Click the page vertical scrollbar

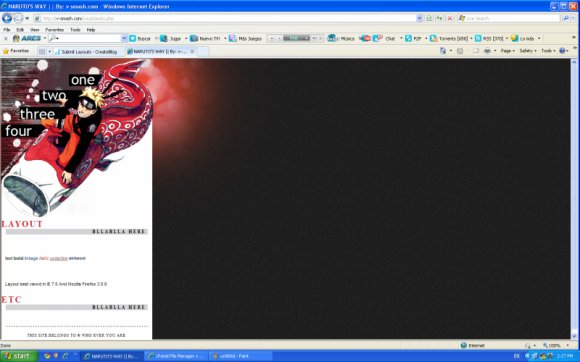574,199
